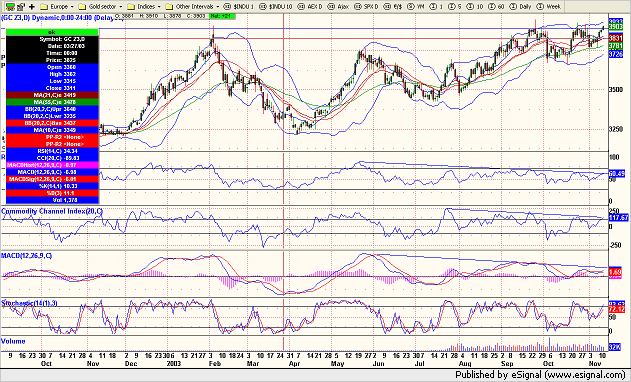This screenshot has width=631, height=382.
Task: Click the 3903 green price marker on scale
Action: click(616, 27)
